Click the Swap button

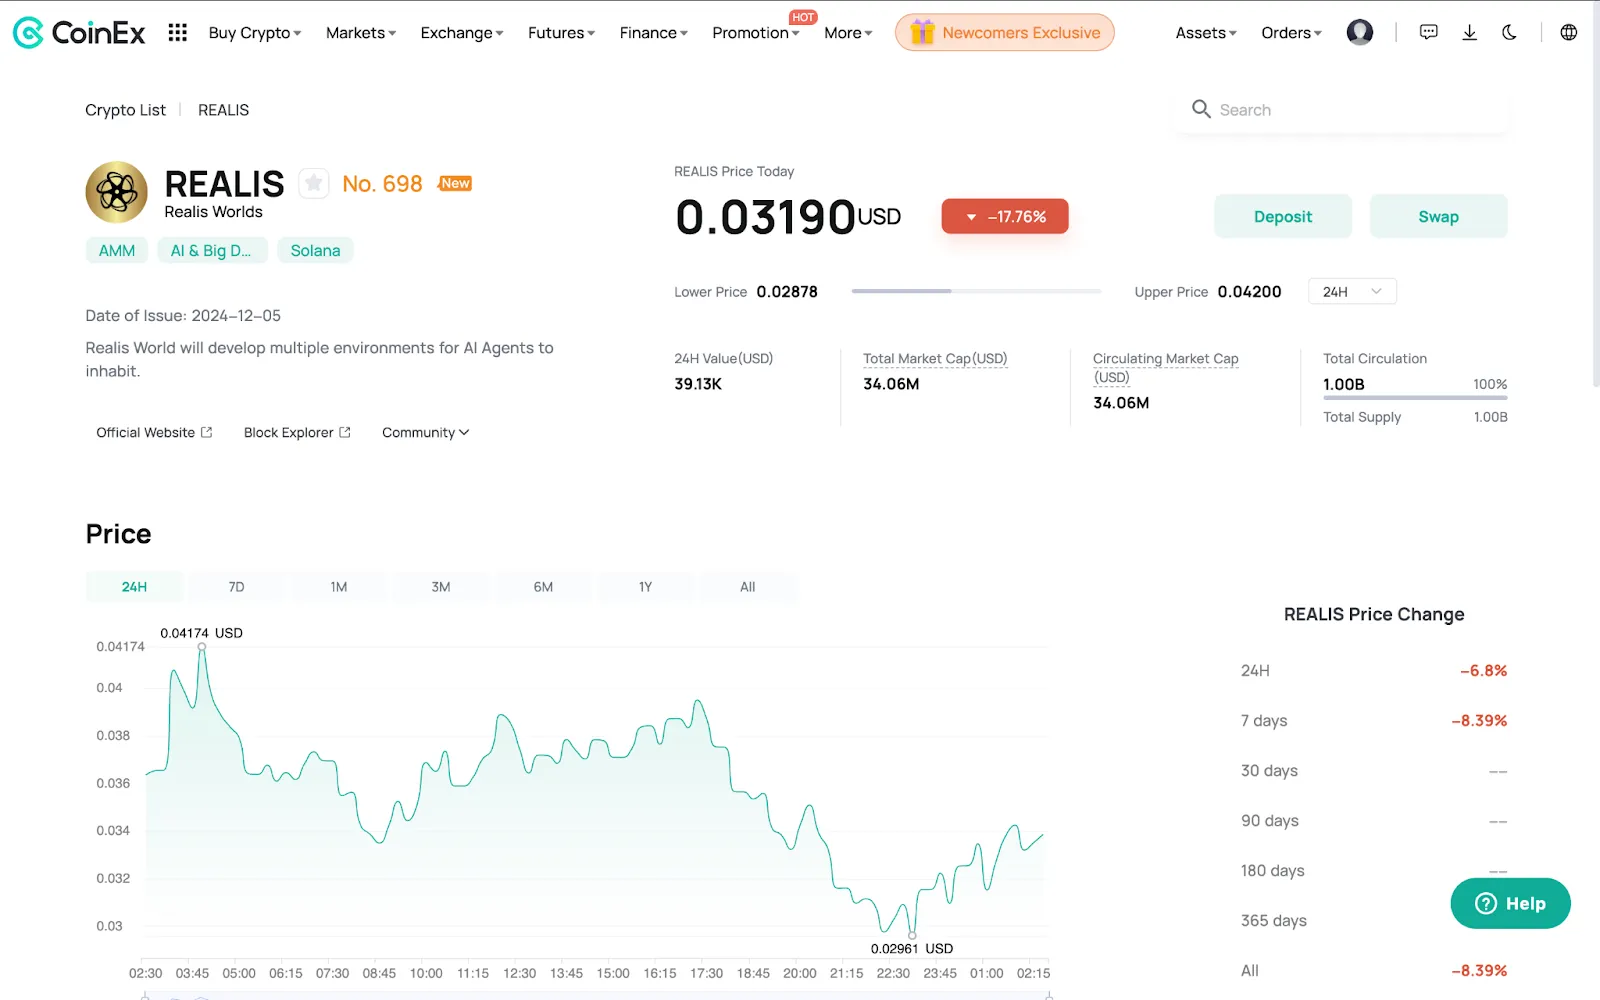[1438, 216]
